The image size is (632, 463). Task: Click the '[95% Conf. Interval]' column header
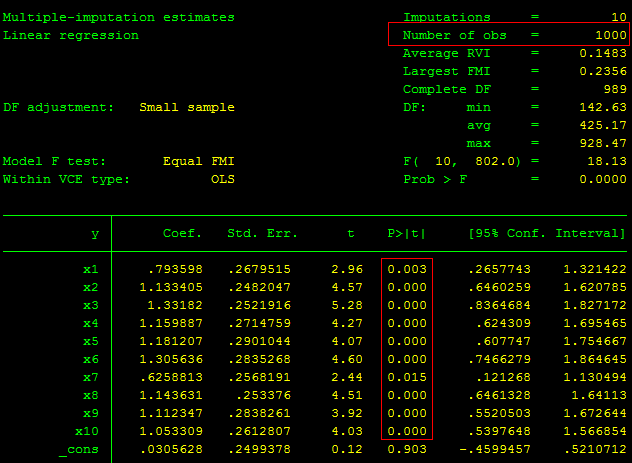(x=546, y=234)
